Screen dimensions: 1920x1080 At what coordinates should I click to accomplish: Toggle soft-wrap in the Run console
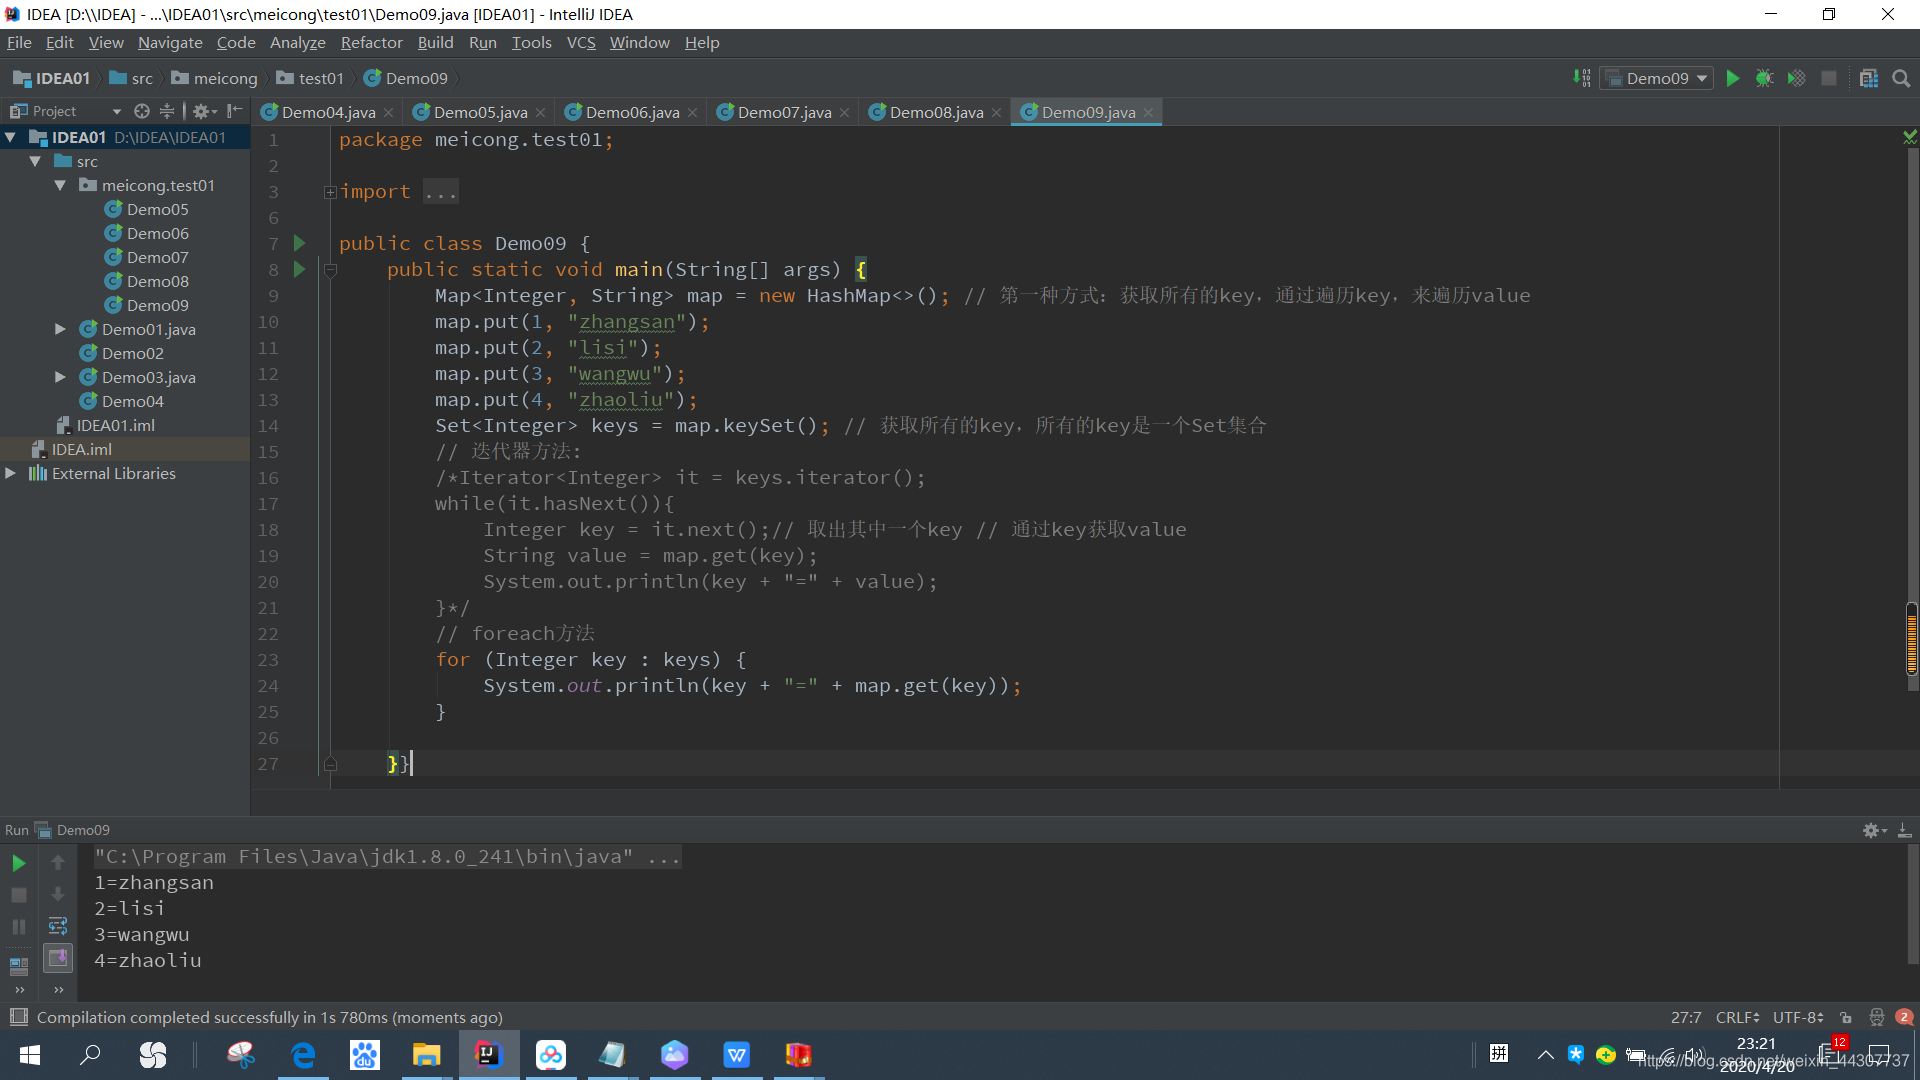tap(58, 926)
